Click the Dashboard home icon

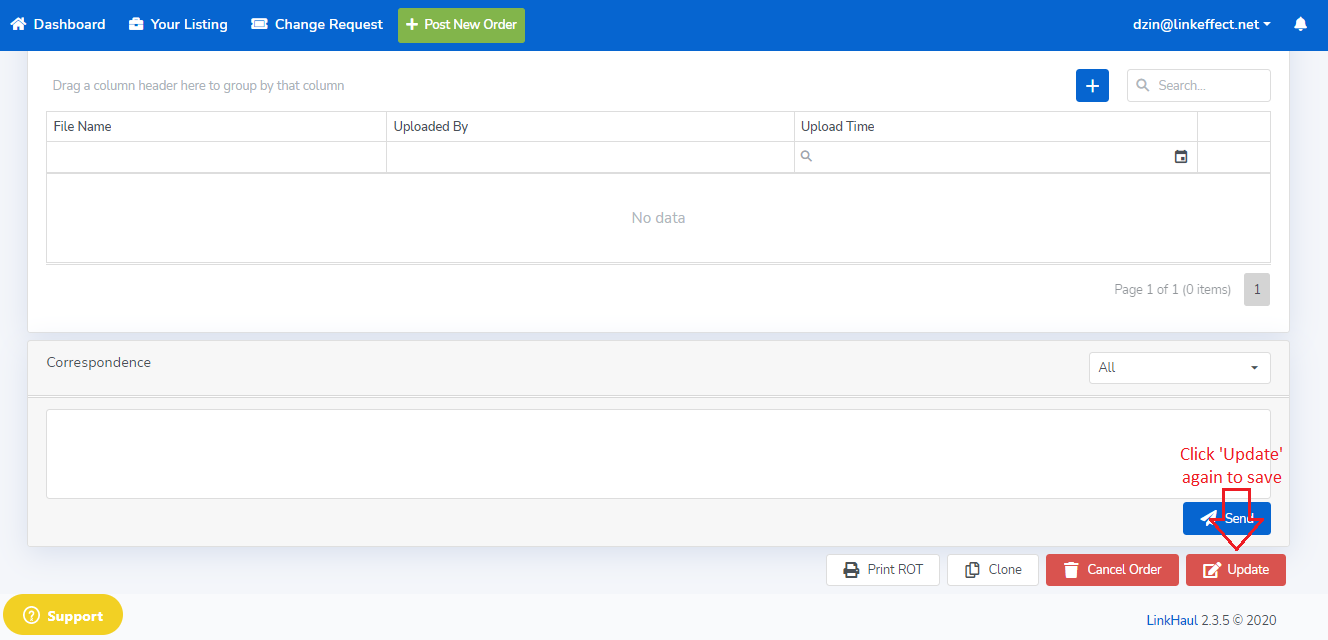[18, 24]
